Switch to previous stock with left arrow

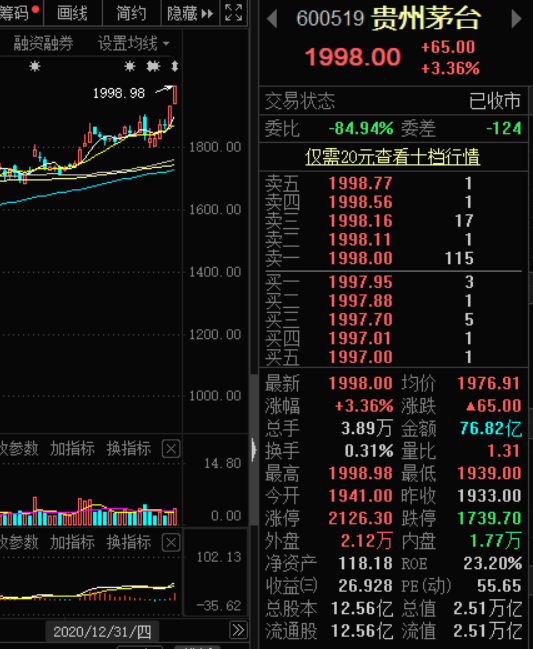(272, 19)
